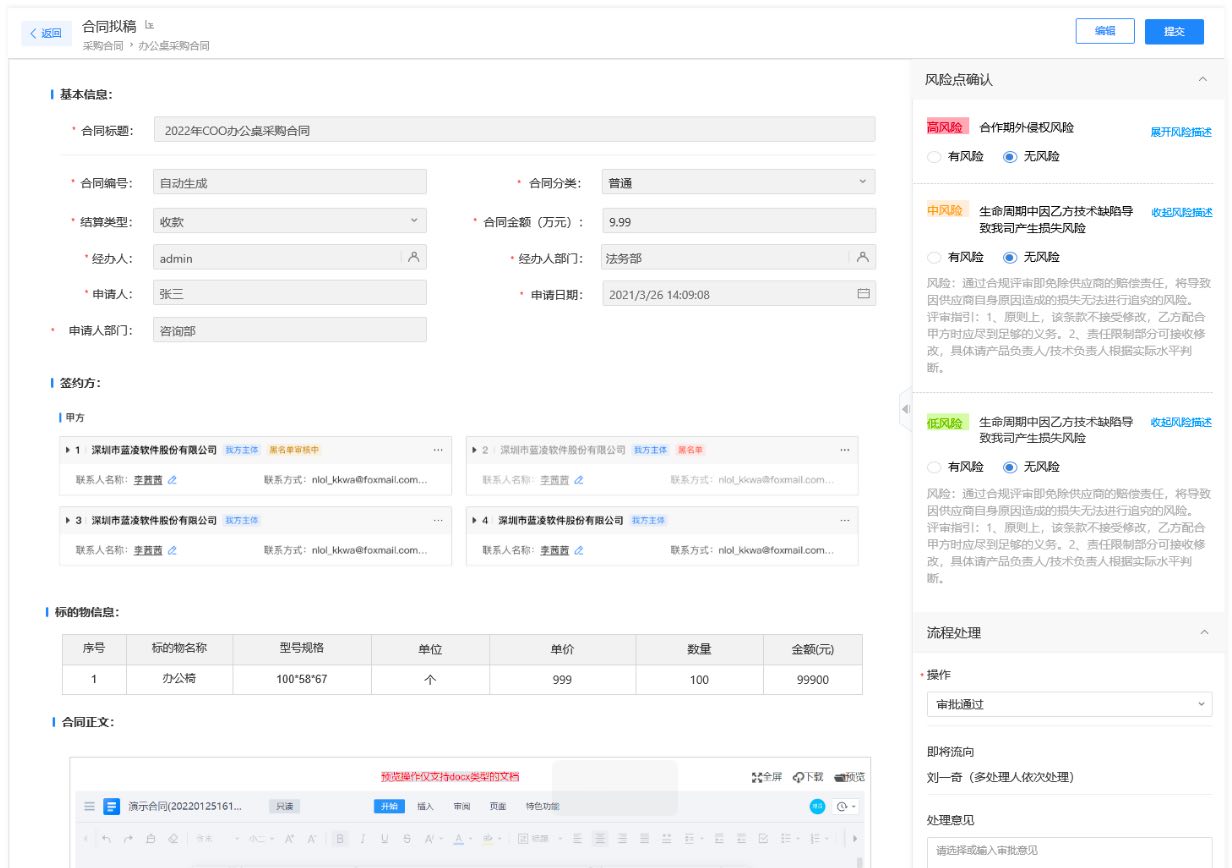This screenshot has height=868, width=1232.
Task: Switch to the 插入 tab in document editor
Action: (x=425, y=807)
